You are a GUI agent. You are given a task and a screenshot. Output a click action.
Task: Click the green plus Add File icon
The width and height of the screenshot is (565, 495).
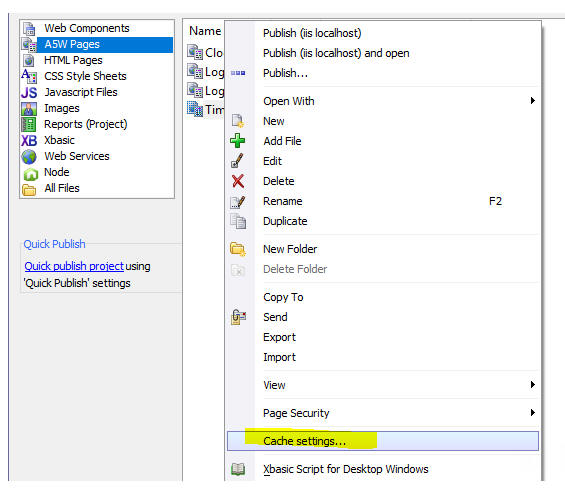coord(237,141)
